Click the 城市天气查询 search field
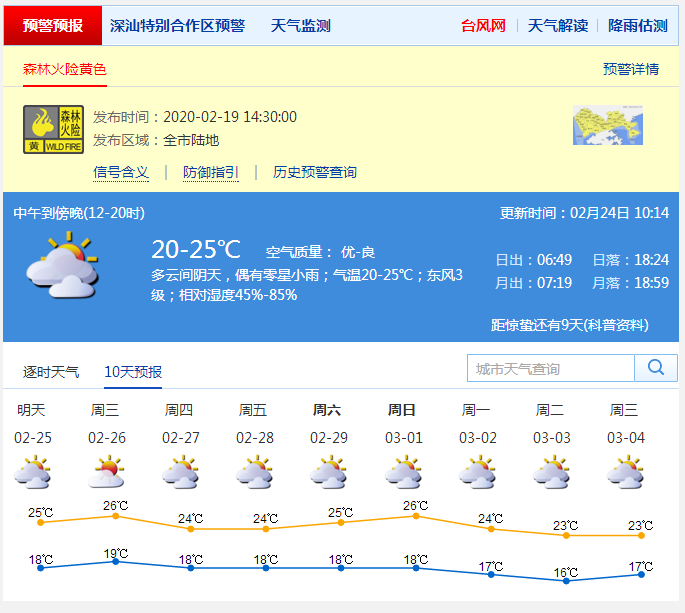The width and height of the screenshot is (685, 613). click(x=550, y=369)
